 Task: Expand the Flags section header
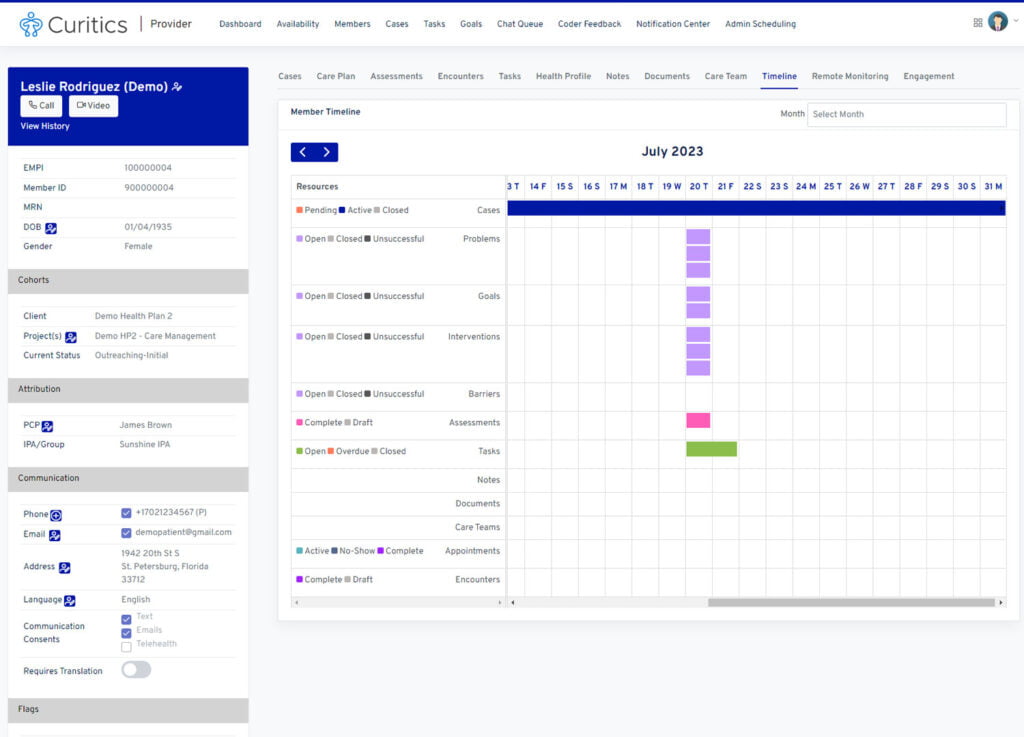128,710
